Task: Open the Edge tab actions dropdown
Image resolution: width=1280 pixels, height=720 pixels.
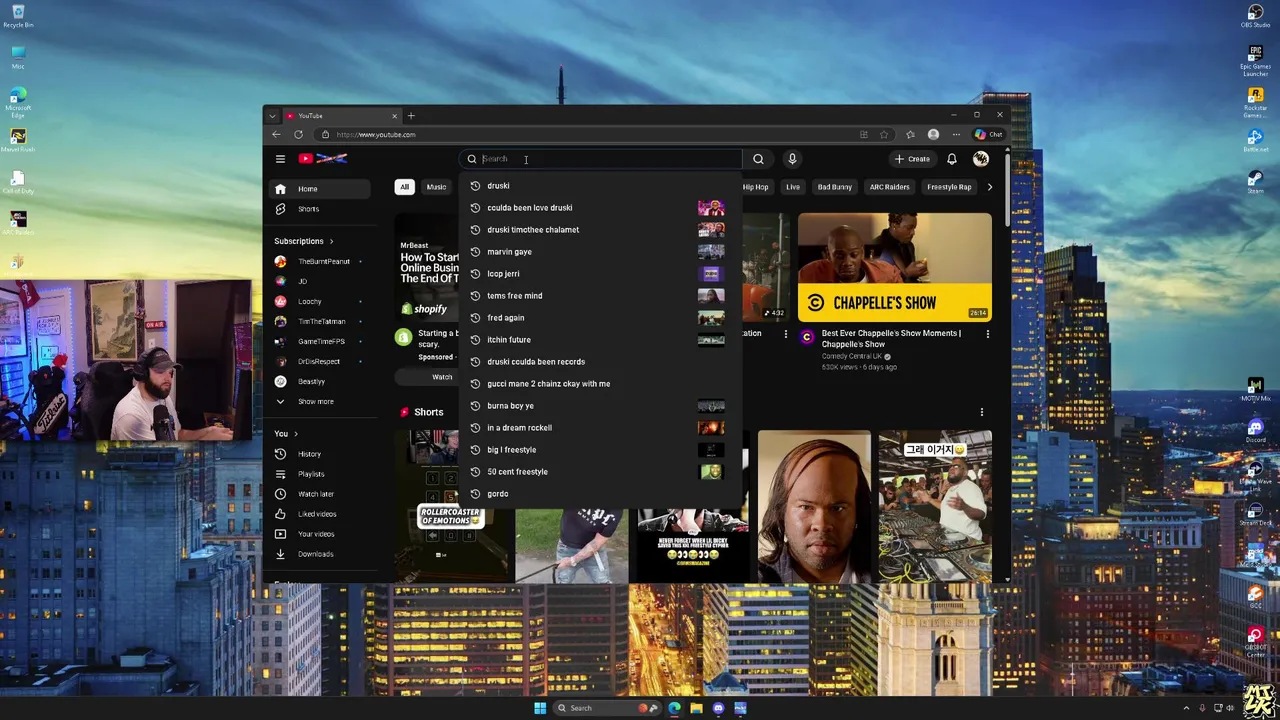Action: click(x=272, y=116)
